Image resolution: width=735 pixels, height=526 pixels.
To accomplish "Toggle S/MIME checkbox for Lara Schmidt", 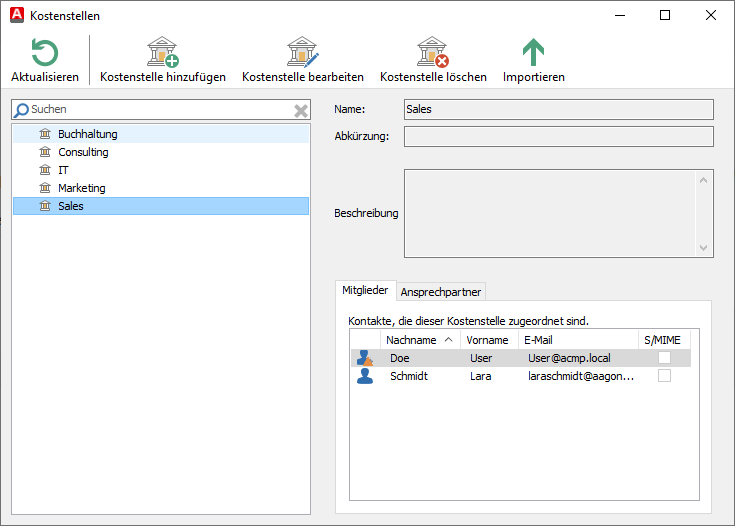I will [x=664, y=376].
